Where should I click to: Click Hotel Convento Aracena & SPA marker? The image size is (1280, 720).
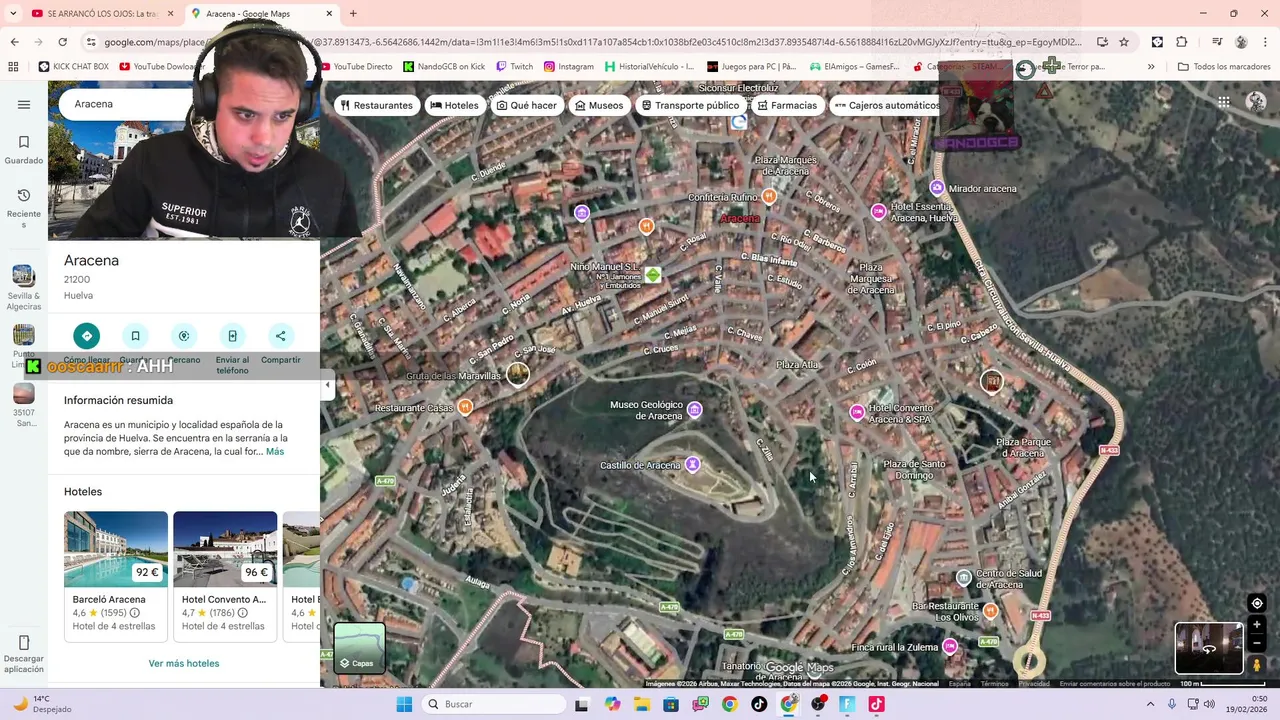[x=856, y=412]
